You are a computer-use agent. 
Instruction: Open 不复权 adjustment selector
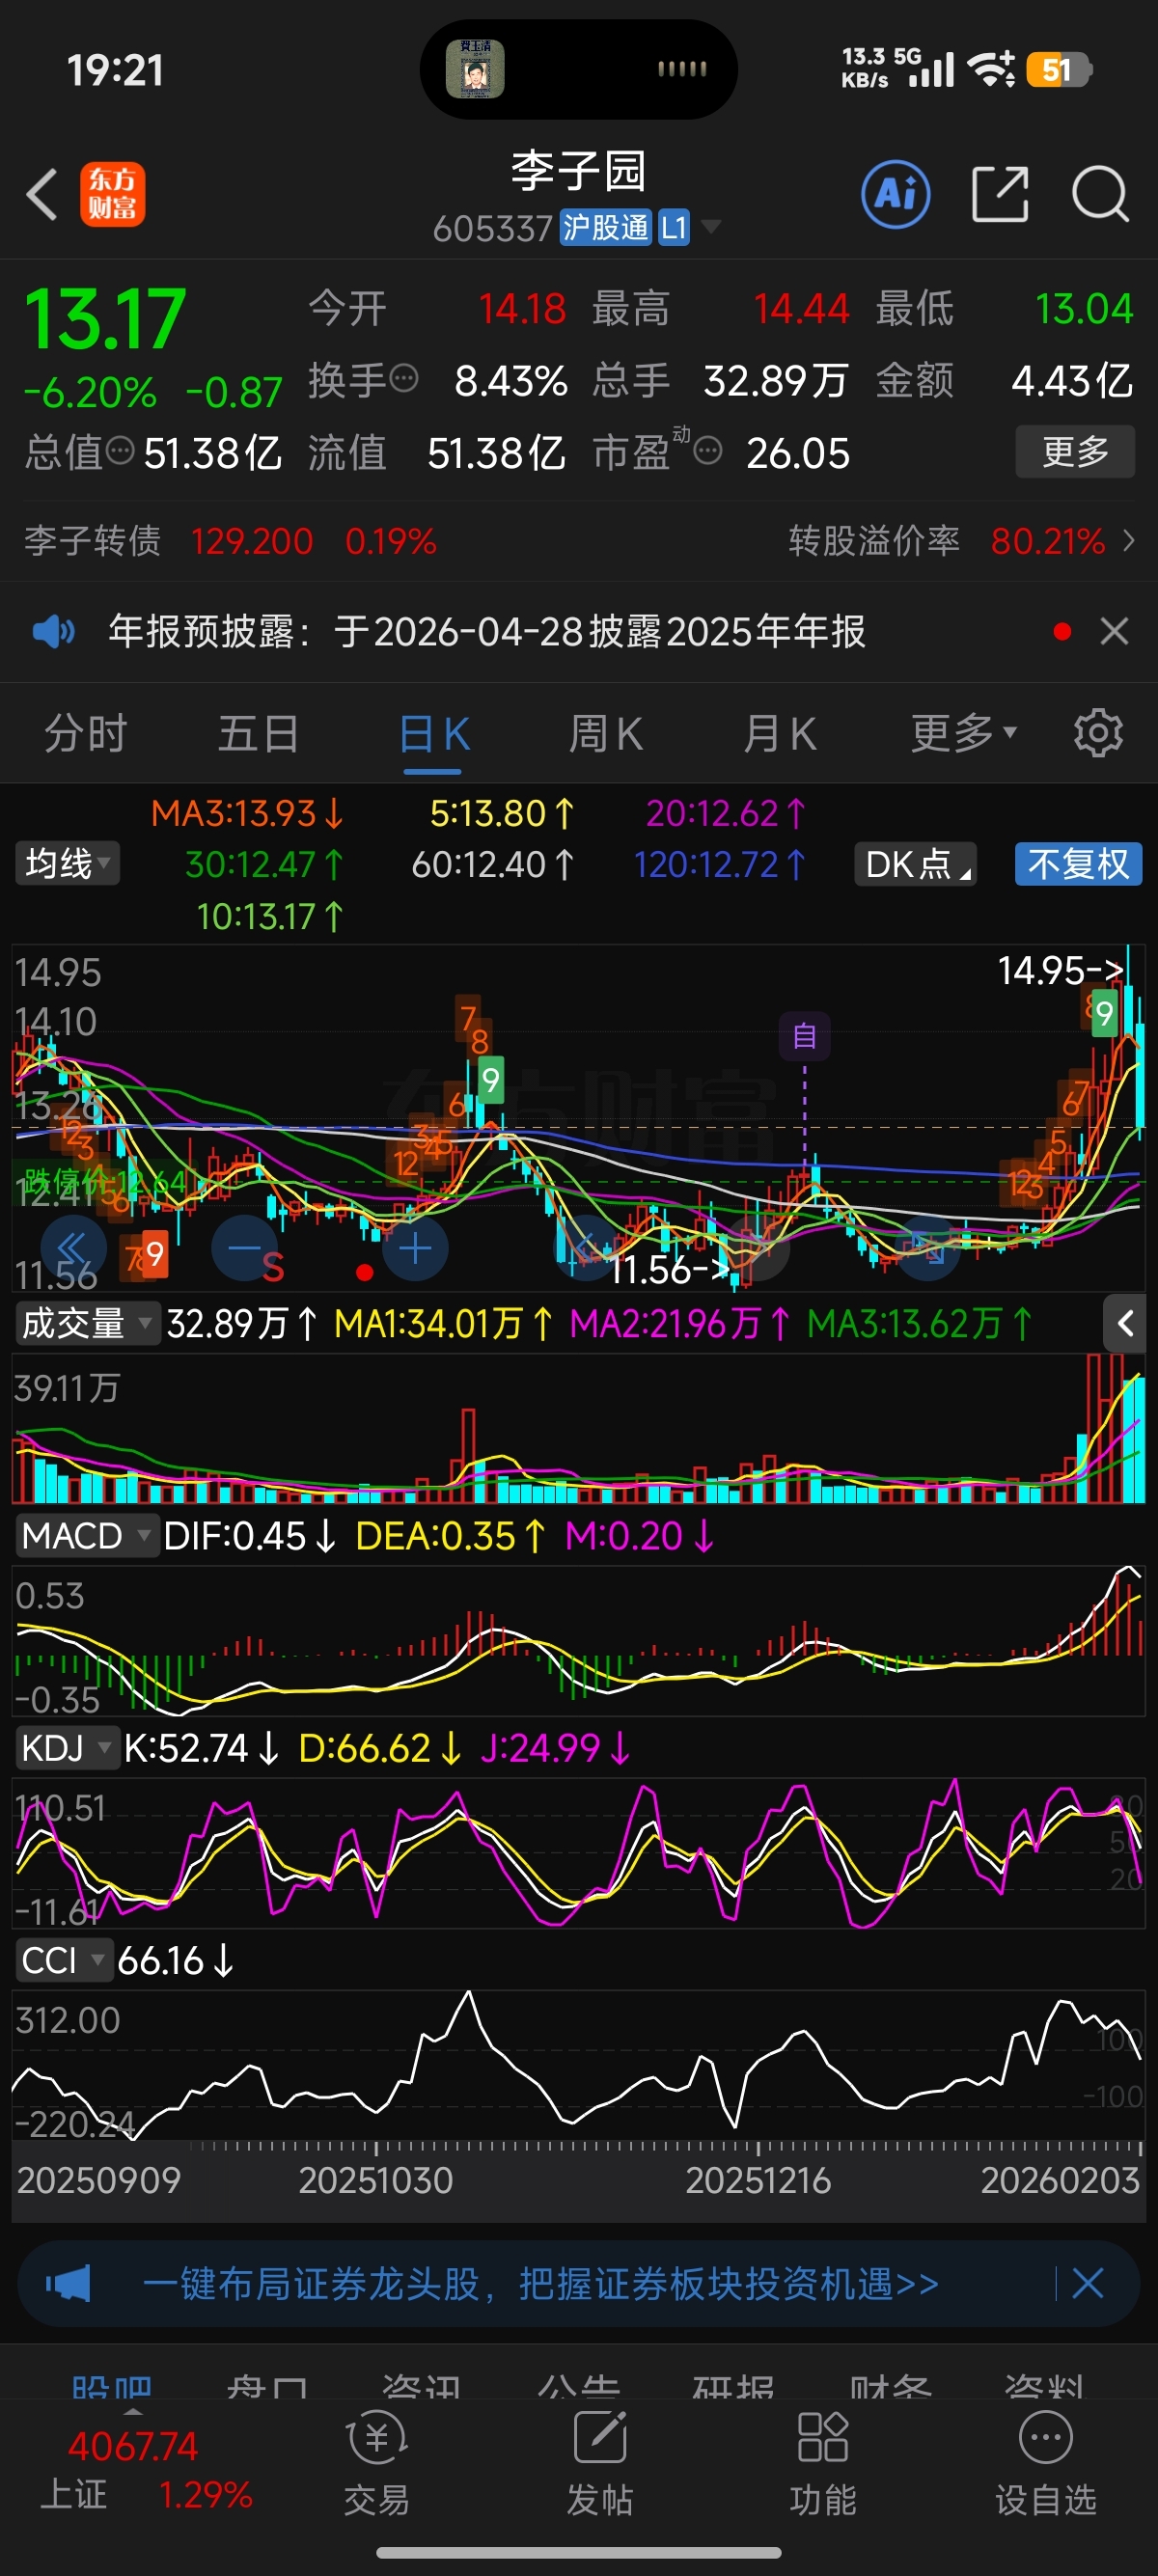click(1078, 864)
